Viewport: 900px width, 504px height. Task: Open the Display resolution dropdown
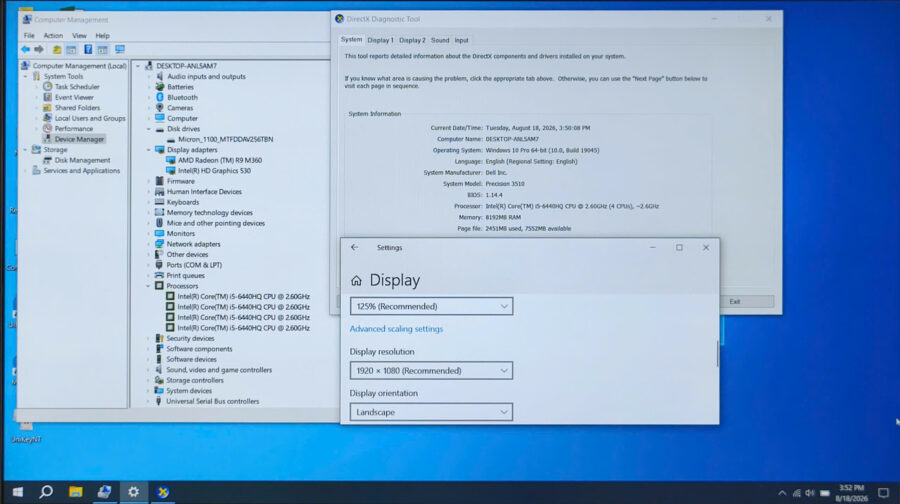[x=431, y=371]
